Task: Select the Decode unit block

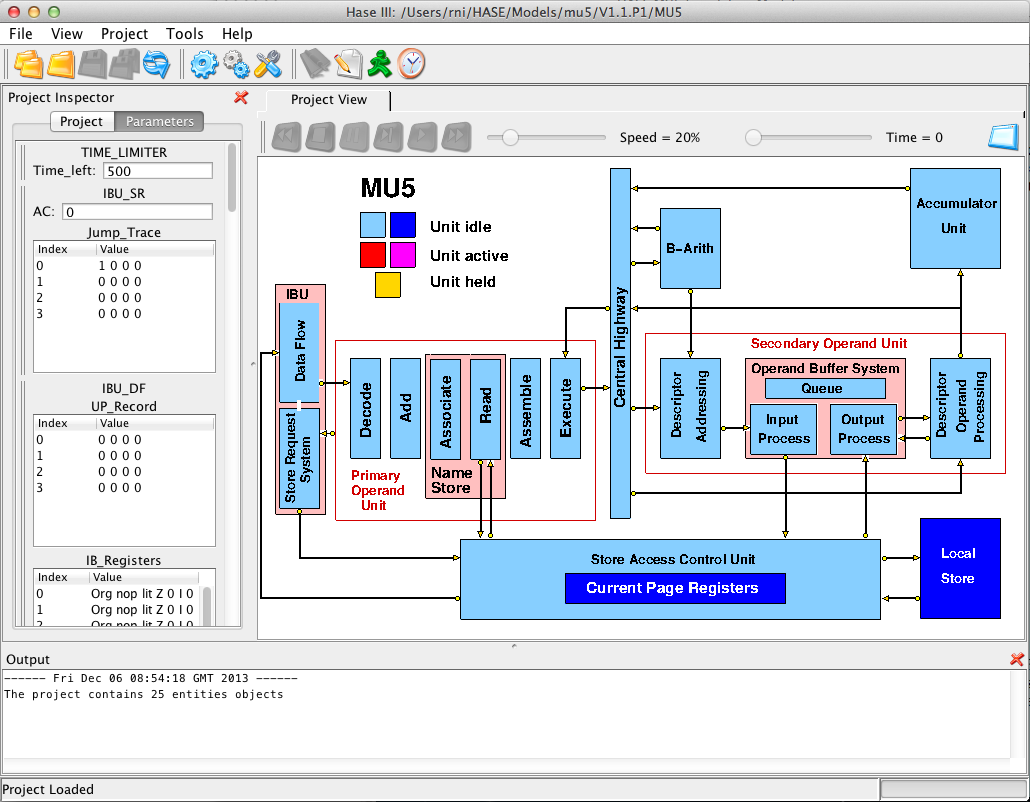Action: pos(365,408)
